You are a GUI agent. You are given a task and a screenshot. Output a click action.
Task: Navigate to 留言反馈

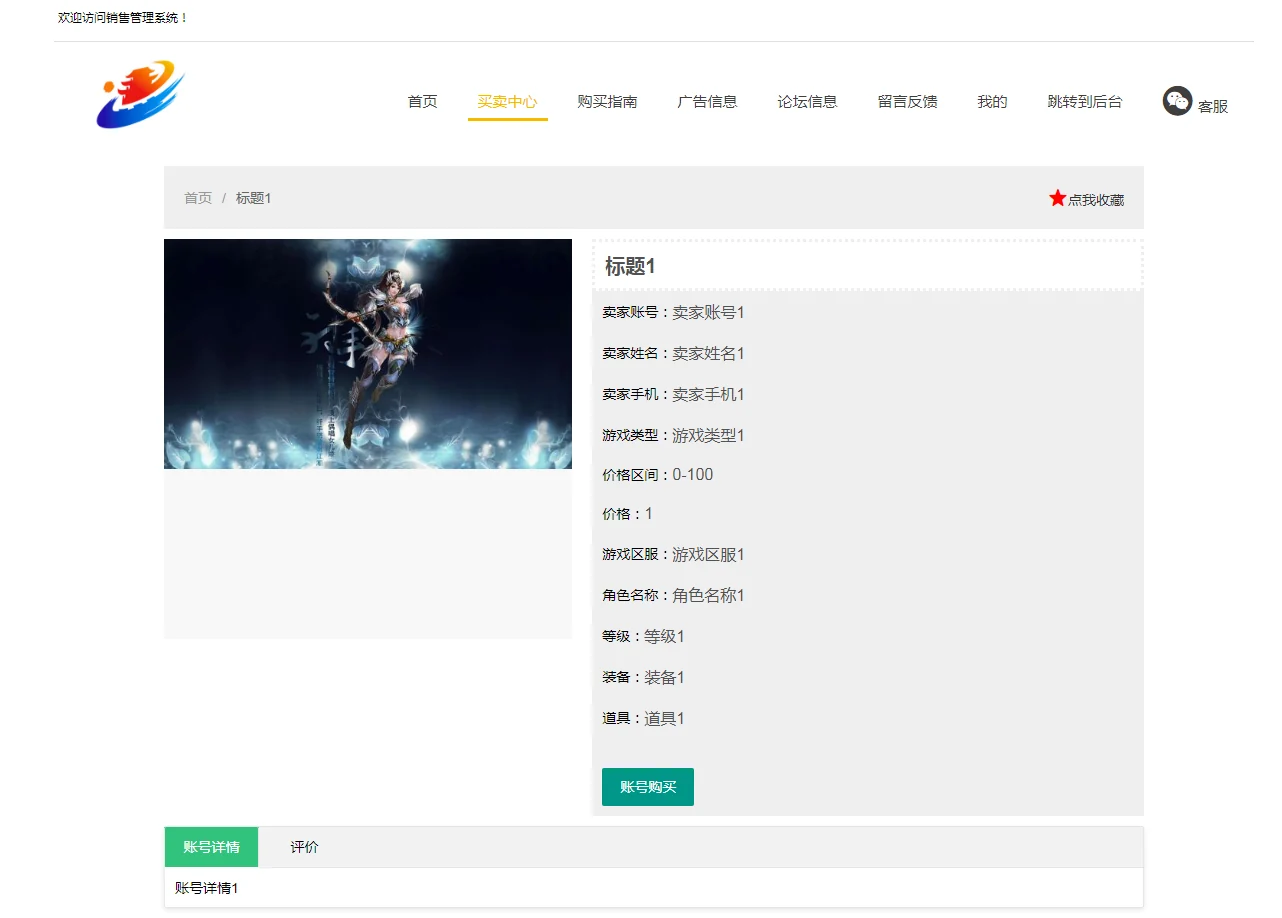(907, 101)
